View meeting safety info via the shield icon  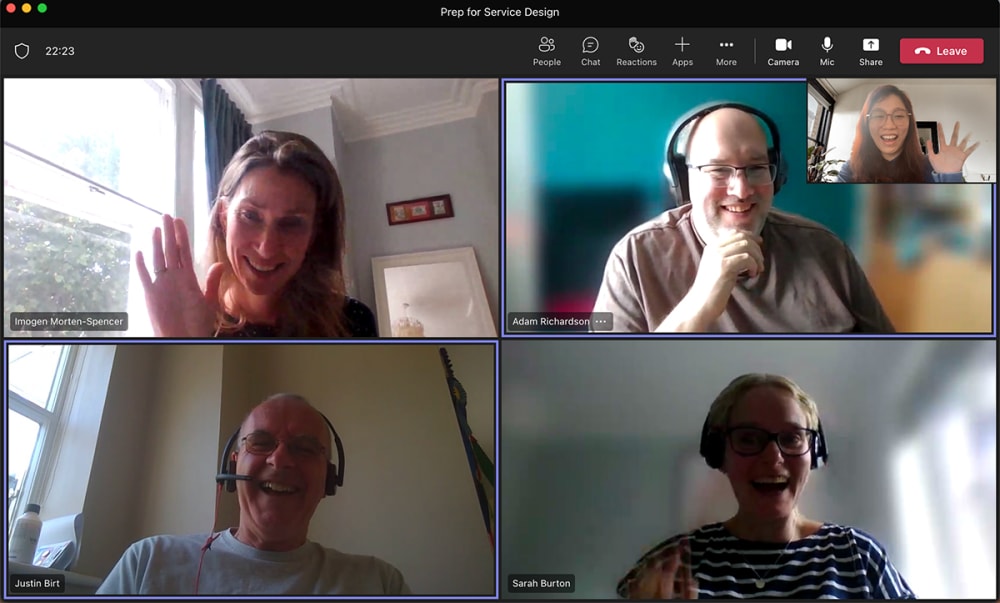(20, 49)
